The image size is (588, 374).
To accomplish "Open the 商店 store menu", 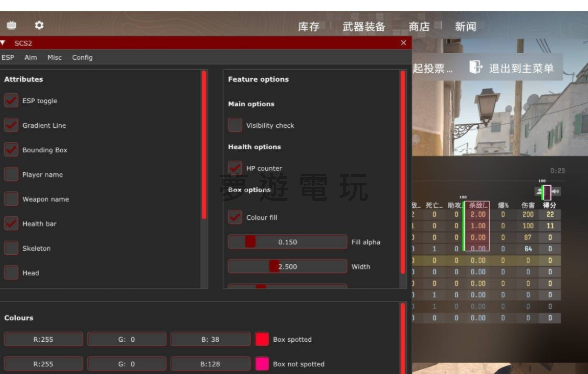I will click(x=419, y=27).
